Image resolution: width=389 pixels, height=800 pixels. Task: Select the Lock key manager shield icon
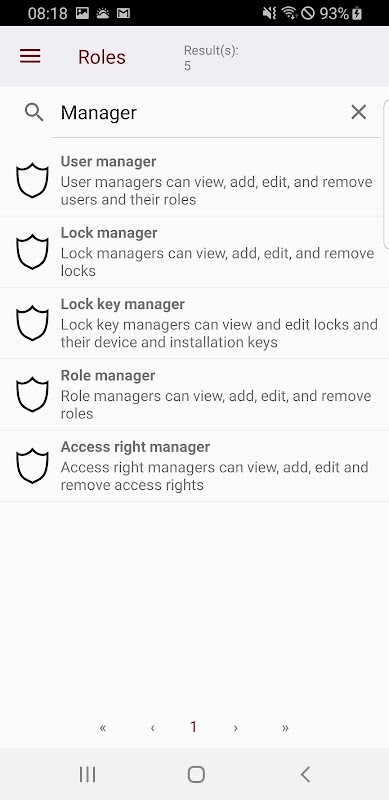click(32, 323)
